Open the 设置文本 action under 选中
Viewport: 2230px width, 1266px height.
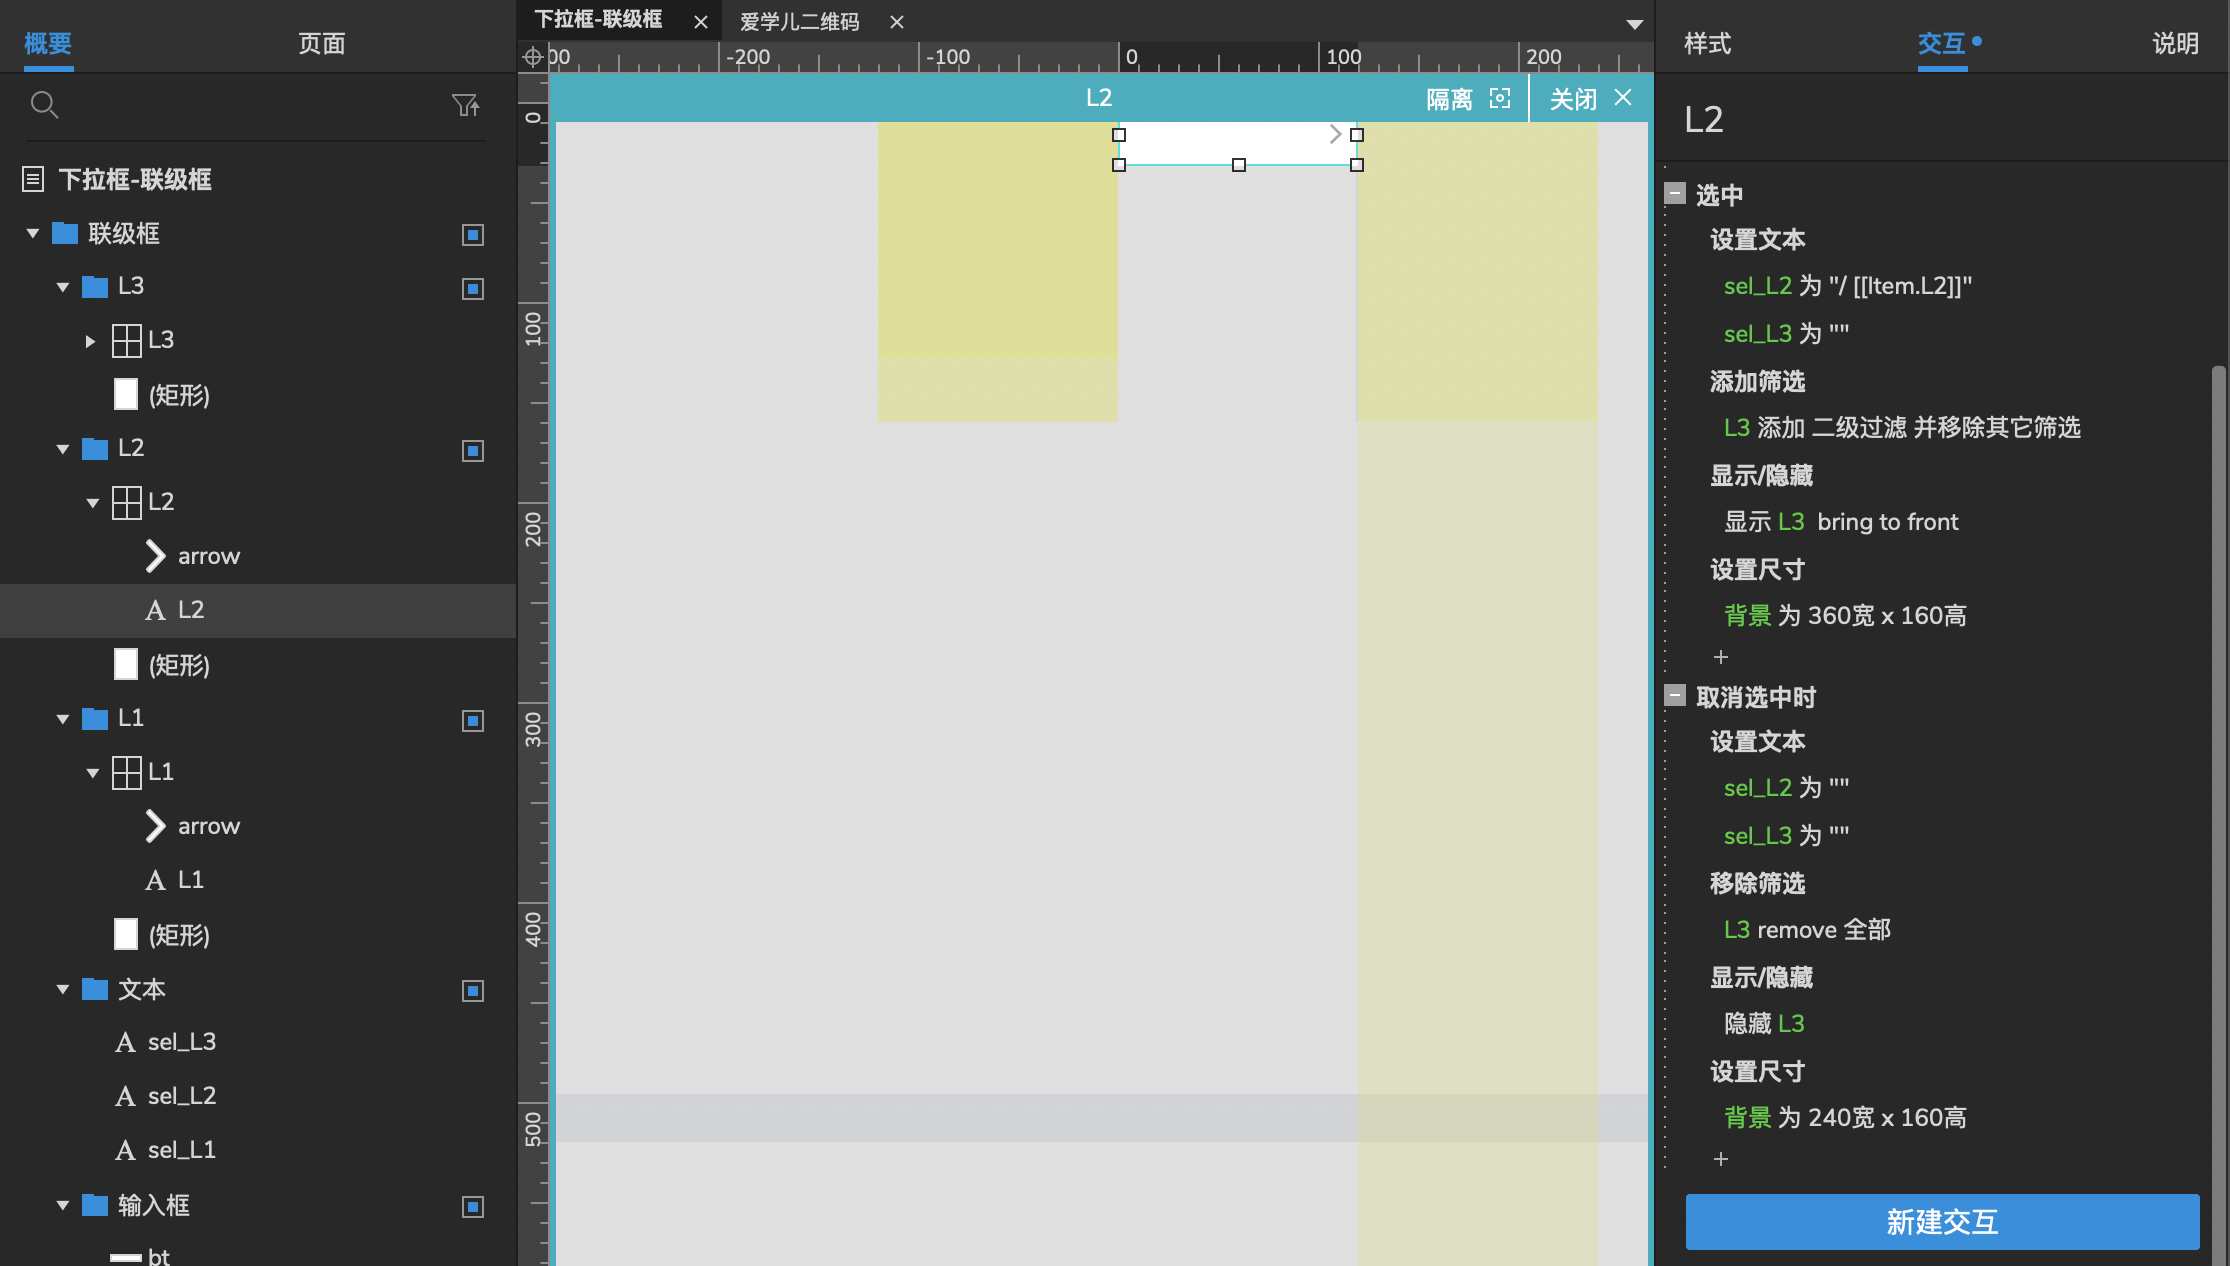coord(1758,240)
